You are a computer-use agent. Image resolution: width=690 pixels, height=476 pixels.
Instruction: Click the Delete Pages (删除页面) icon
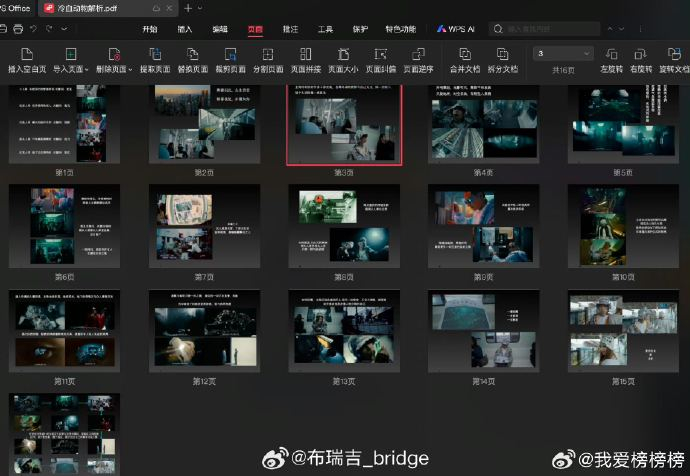[114, 54]
